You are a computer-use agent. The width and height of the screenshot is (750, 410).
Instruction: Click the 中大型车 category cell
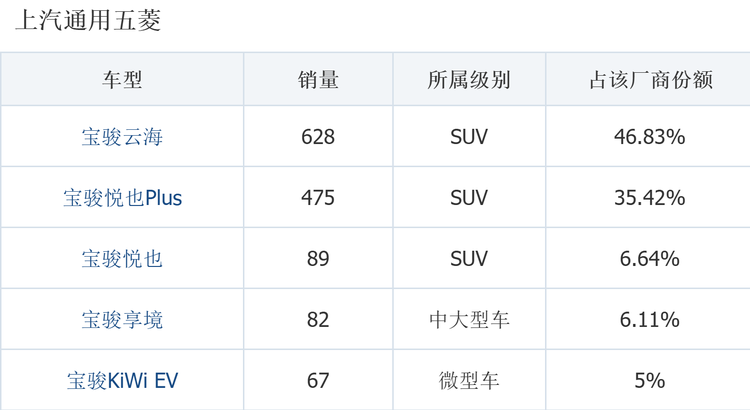pyautogui.click(x=469, y=320)
